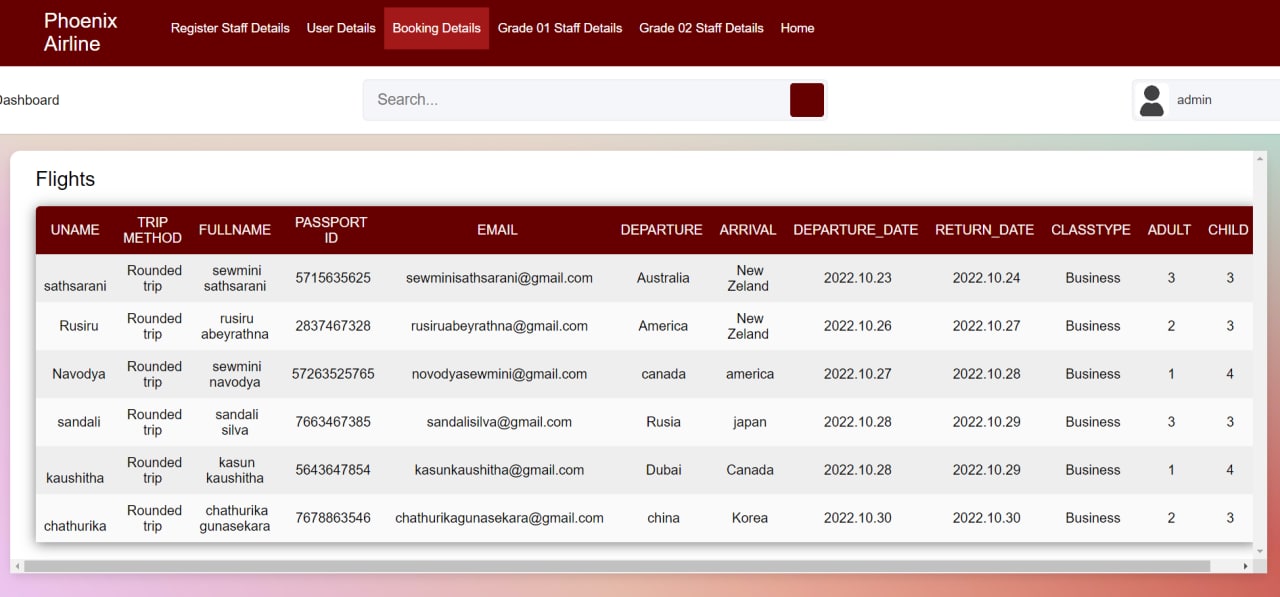
Task: Select the Booking Details tab
Action: point(436,28)
